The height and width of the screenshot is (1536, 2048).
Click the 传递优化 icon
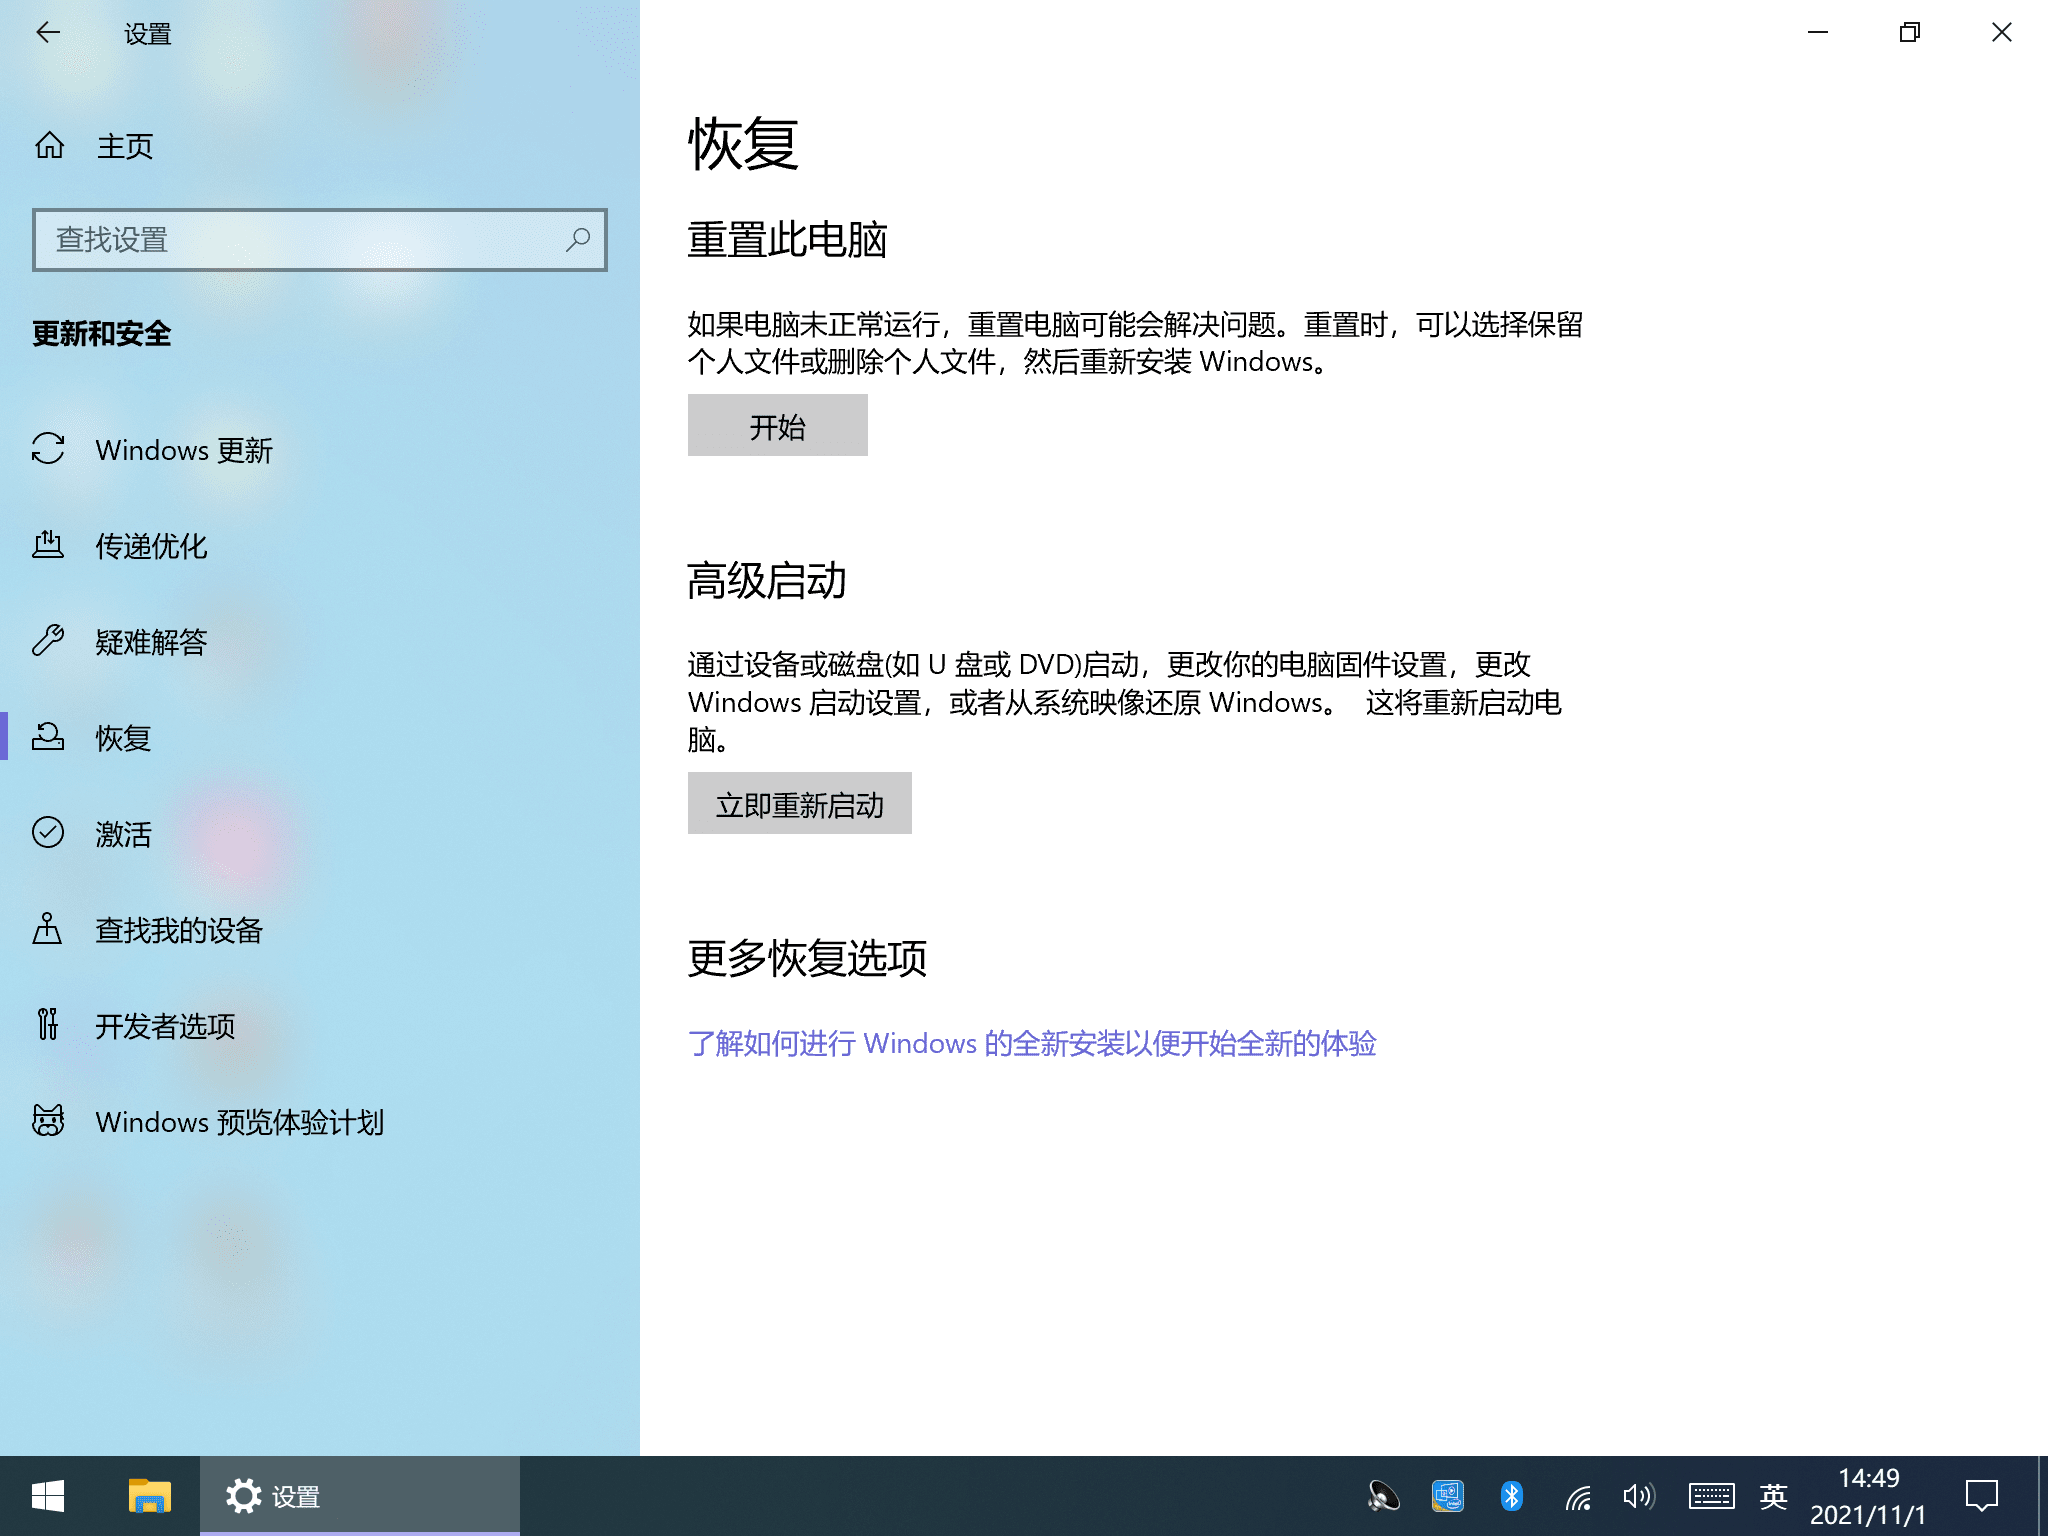click(48, 545)
